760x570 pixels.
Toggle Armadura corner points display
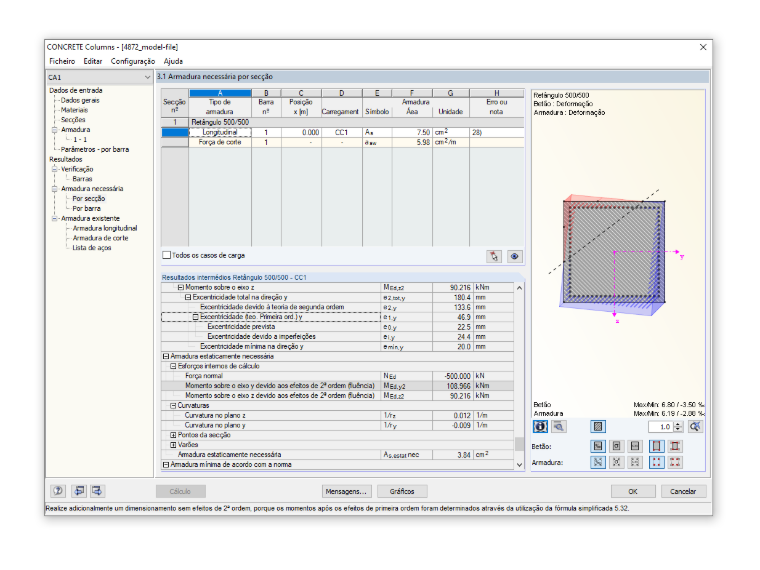point(656,462)
